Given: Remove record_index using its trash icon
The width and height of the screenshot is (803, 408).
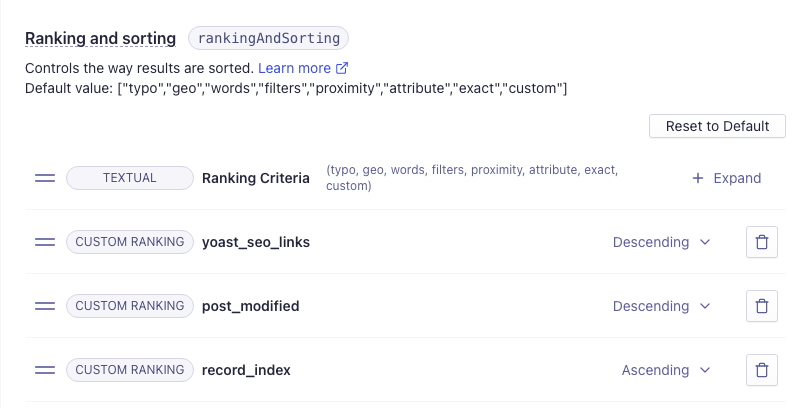Looking at the screenshot, I should point(762,370).
